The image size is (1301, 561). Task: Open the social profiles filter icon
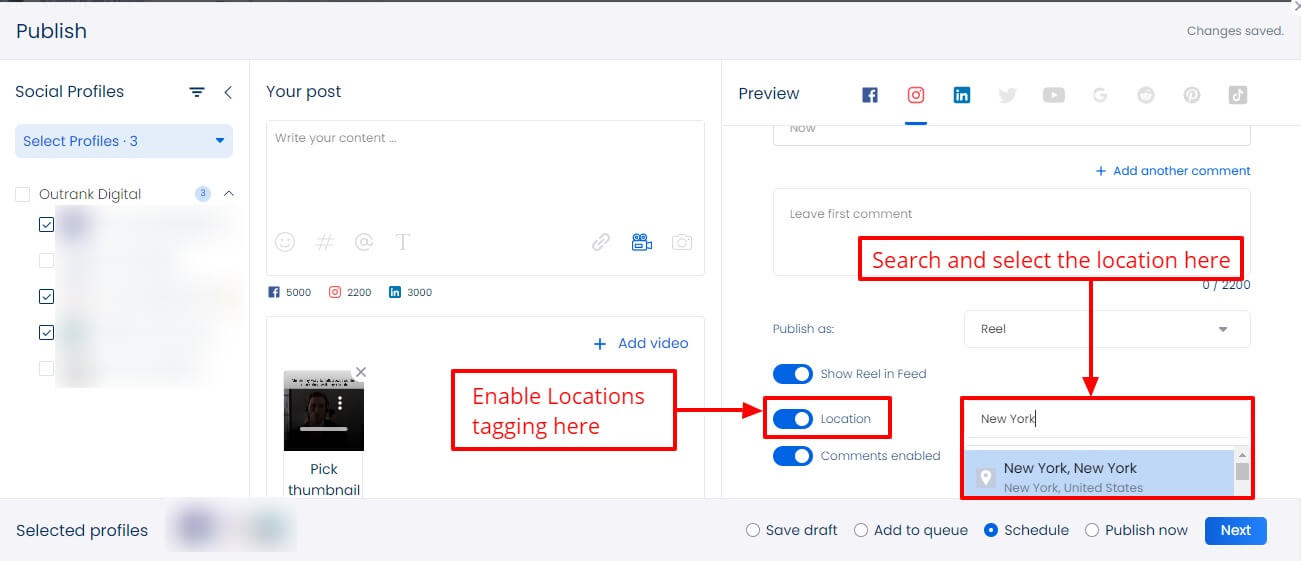coord(197,92)
